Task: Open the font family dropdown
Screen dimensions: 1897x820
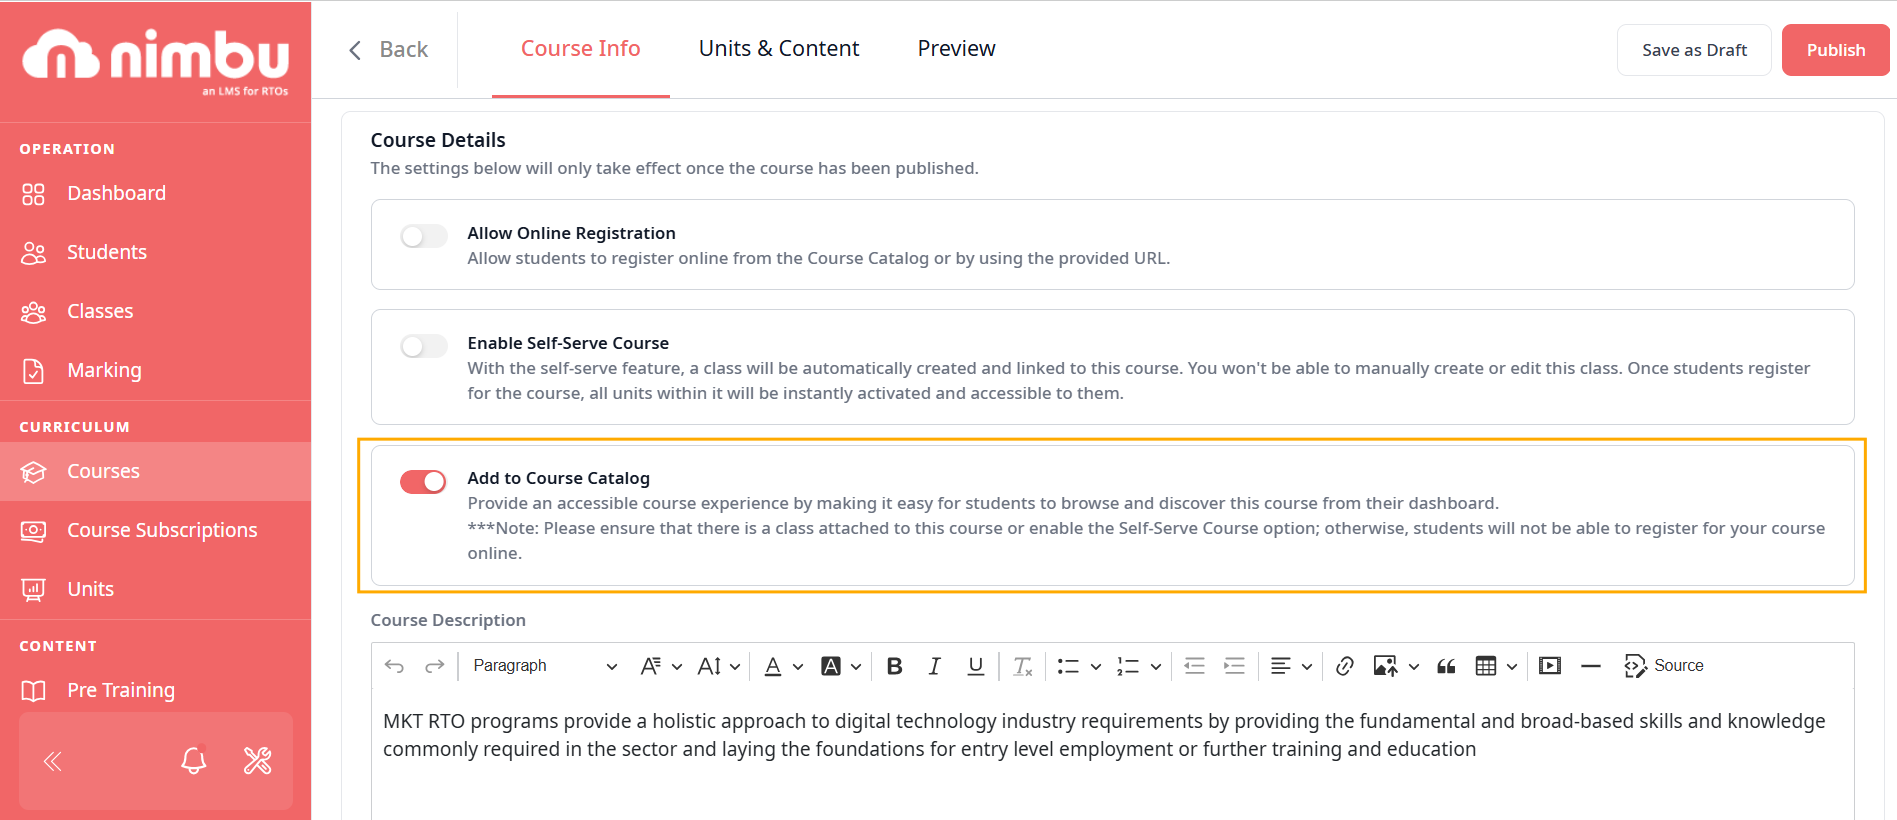Action: coord(661,666)
